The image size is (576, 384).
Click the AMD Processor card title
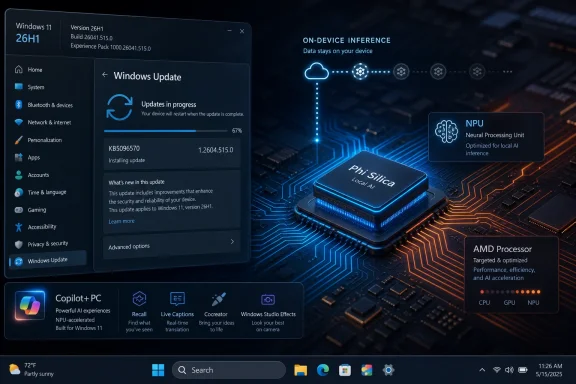click(x=503, y=249)
